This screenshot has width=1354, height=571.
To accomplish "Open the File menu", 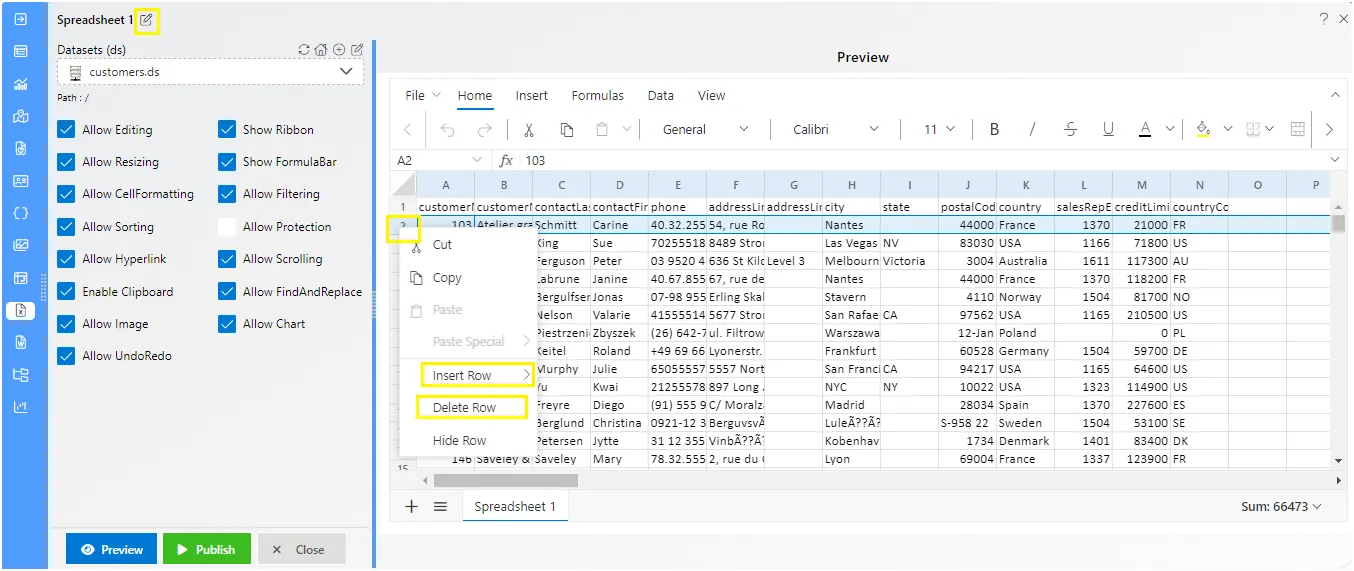I will 423,96.
